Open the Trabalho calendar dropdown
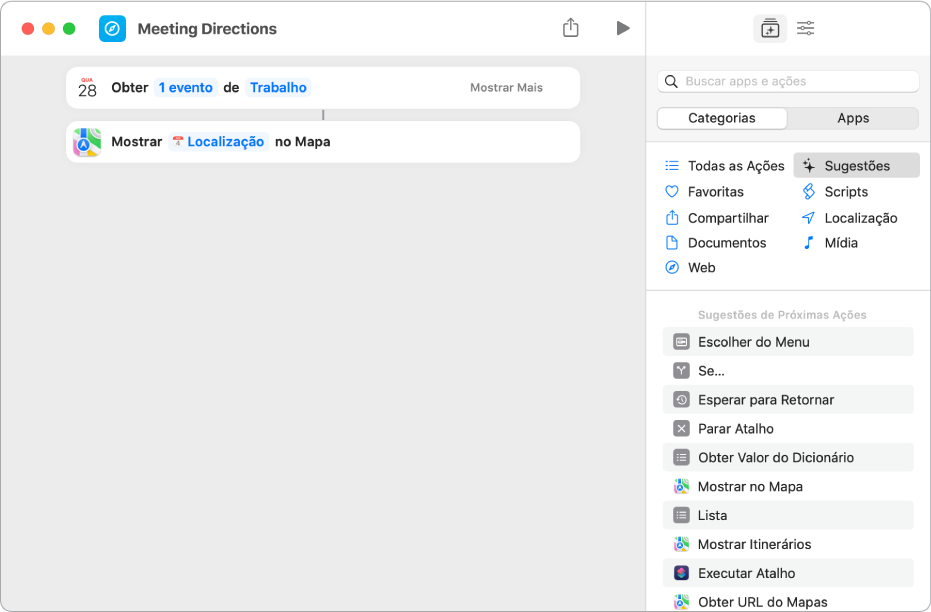This screenshot has width=931, height=612. click(278, 88)
